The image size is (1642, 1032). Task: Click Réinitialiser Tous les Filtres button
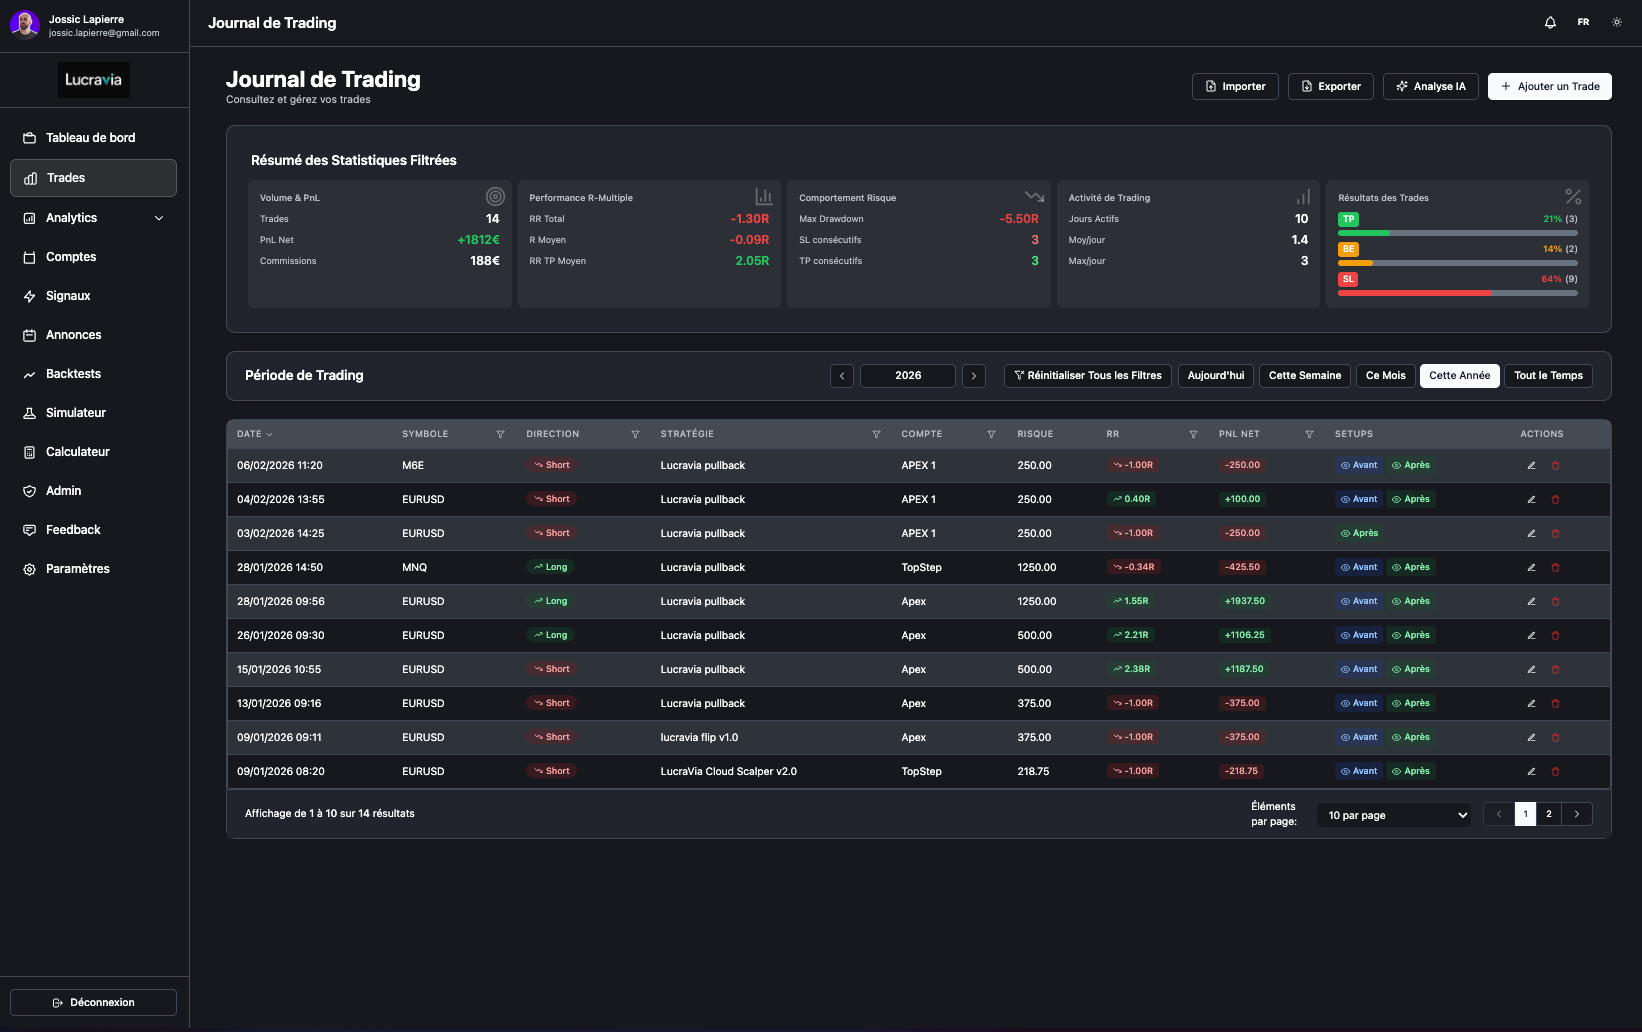pos(1087,376)
